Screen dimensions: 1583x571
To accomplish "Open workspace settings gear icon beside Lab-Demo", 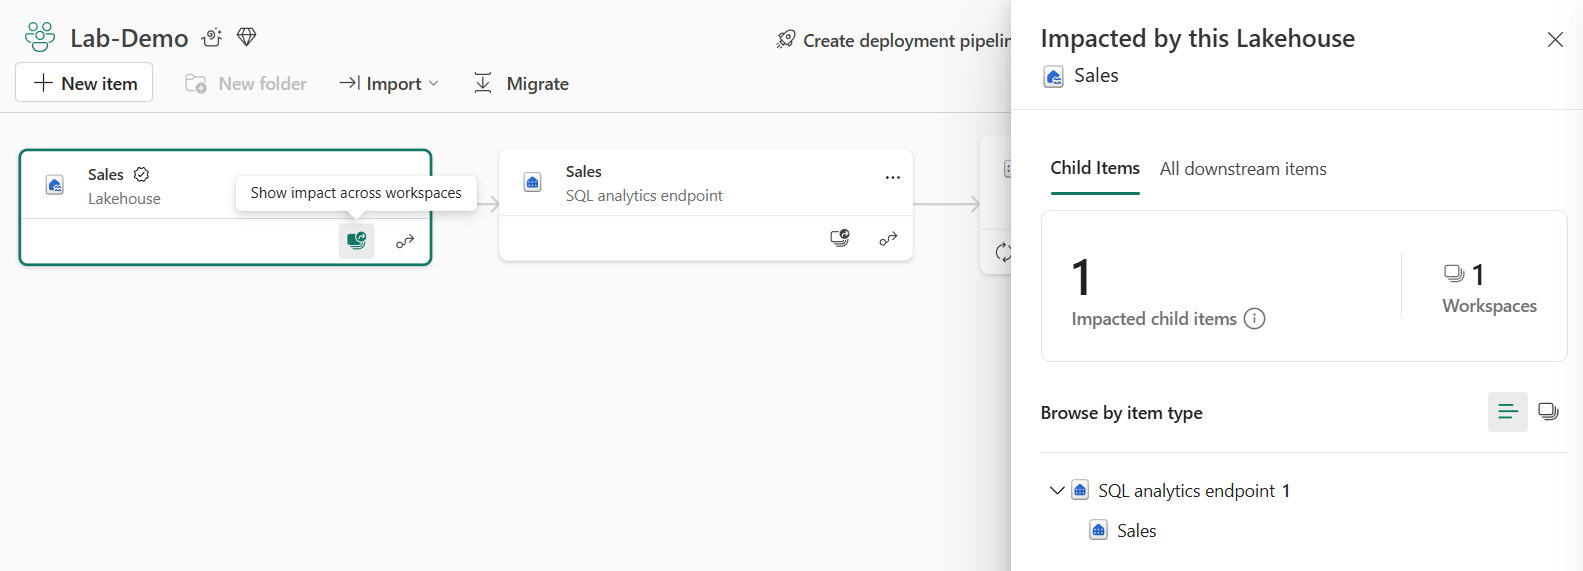I will [x=211, y=37].
